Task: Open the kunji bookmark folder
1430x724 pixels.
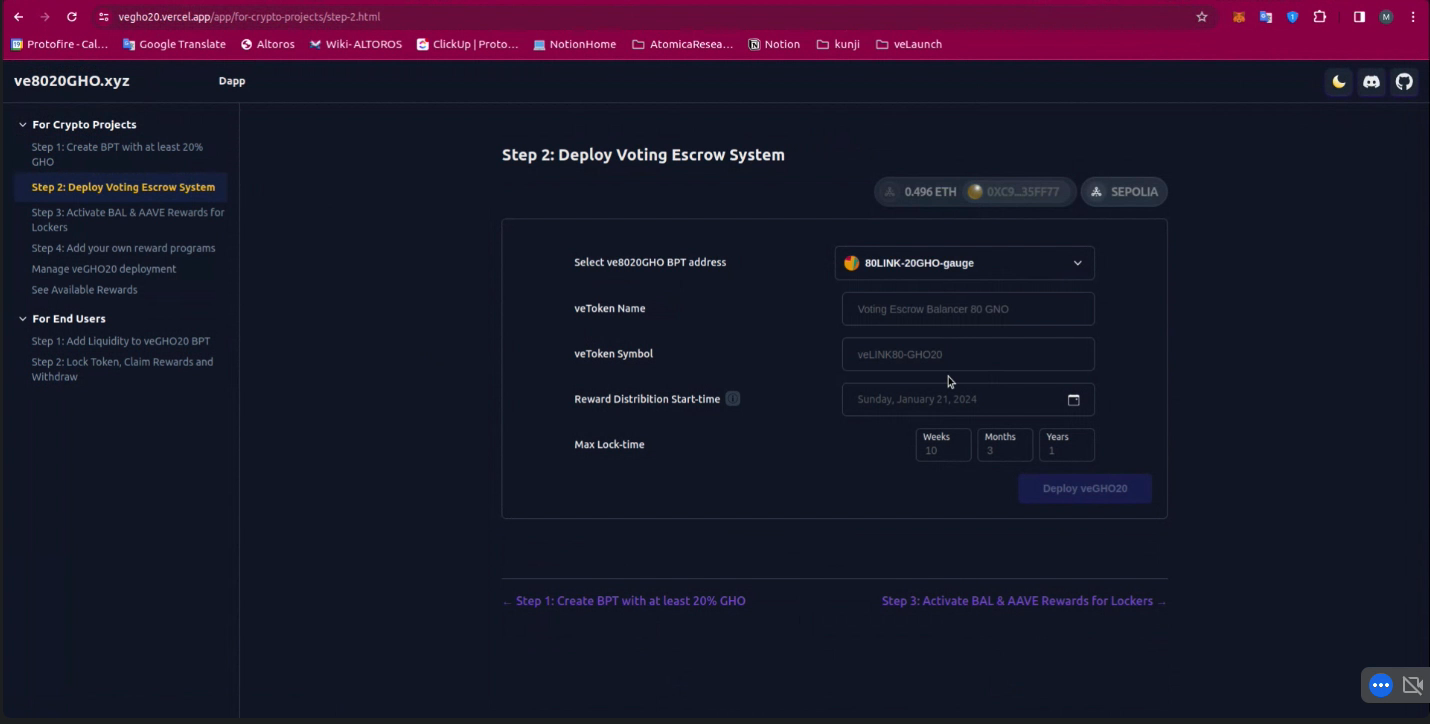Action: [x=838, y=44]
